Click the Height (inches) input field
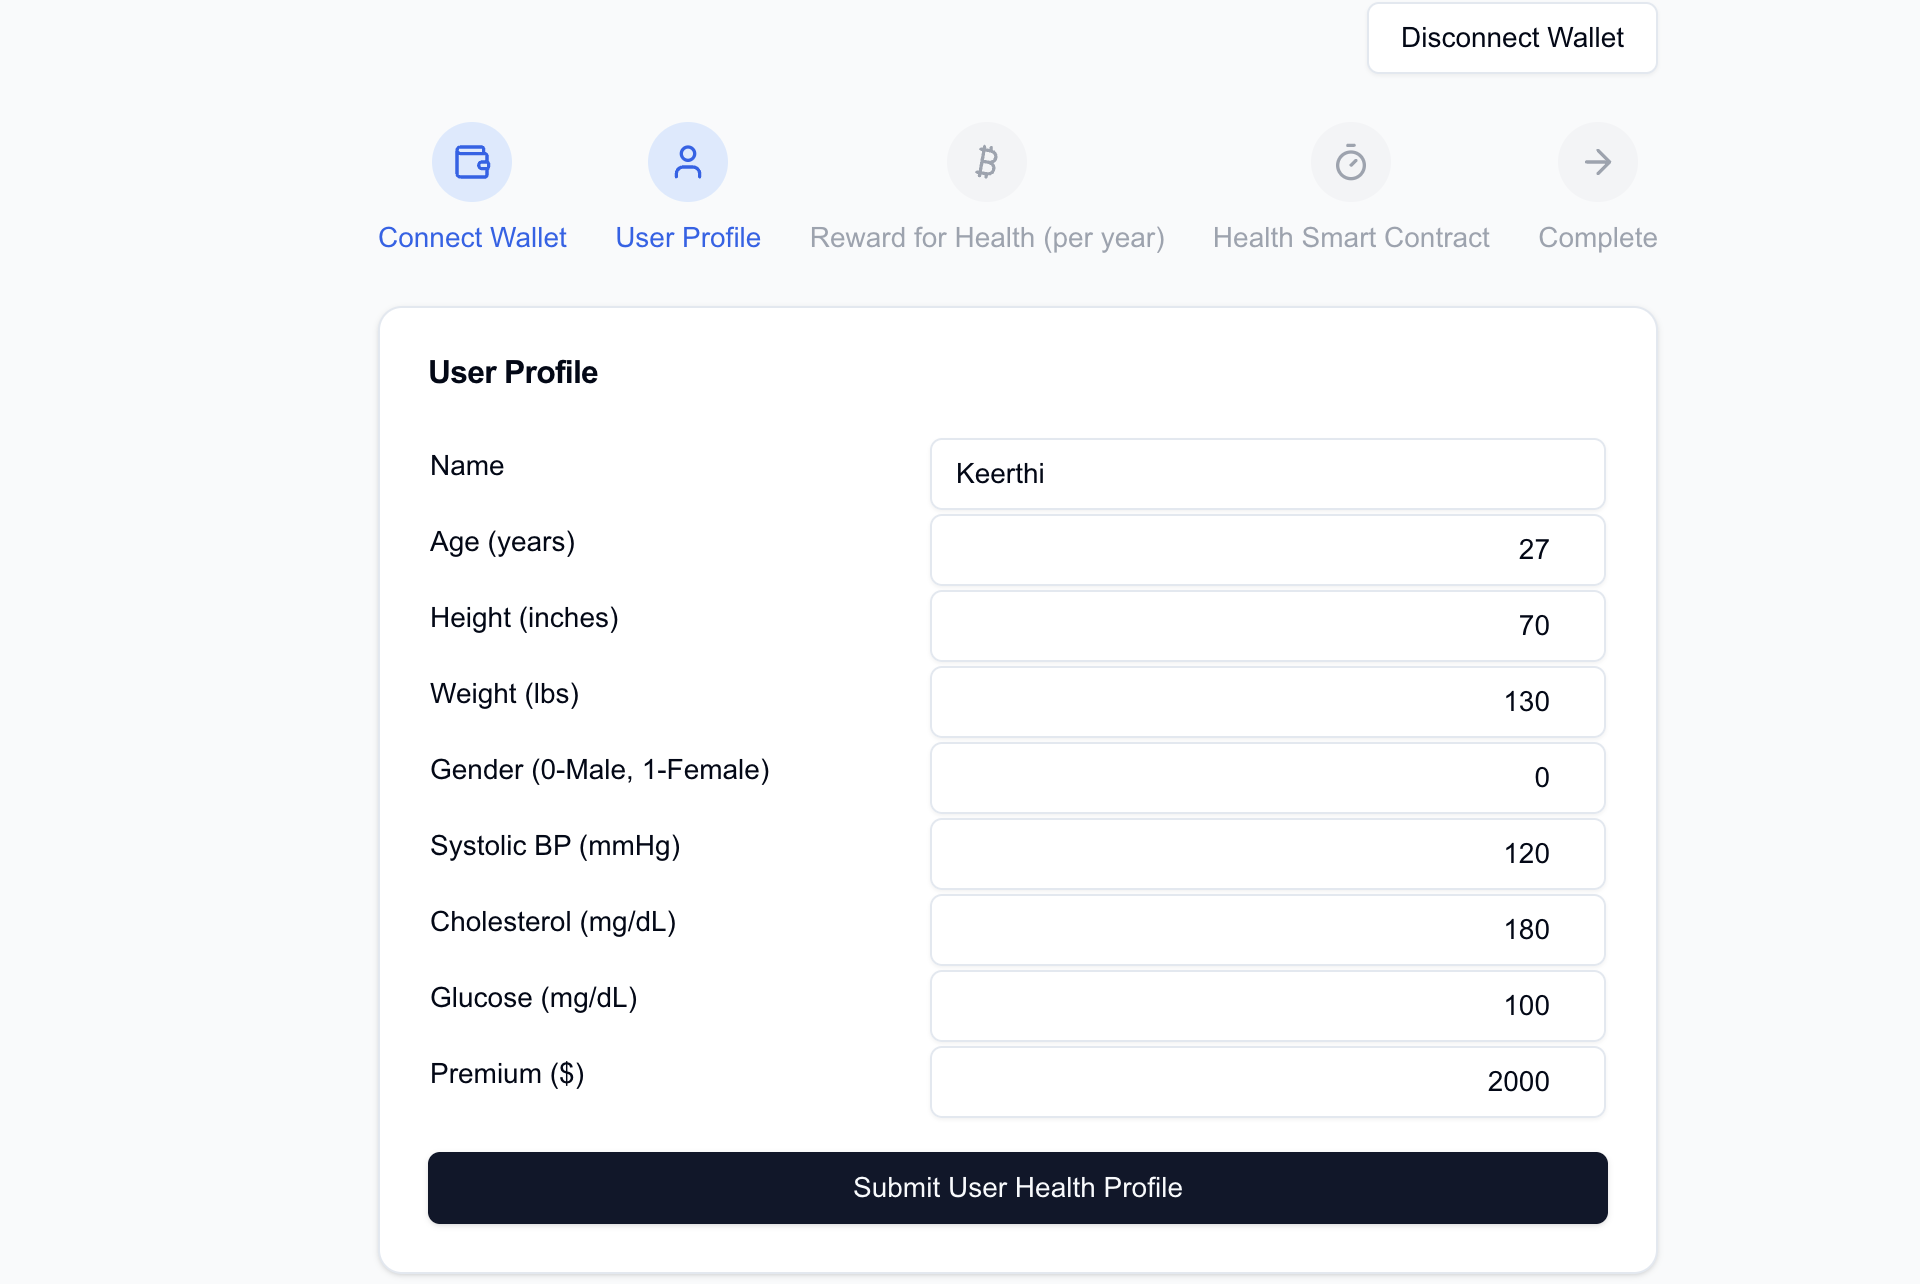This screenshot has height=1284, width=1920. [1267, 626]
